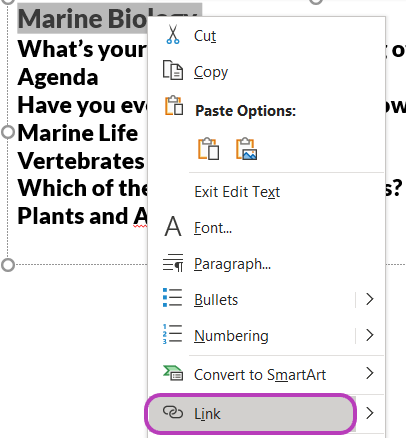Click the scissors Cut icon
Viewport: 406px width, 438px height.
coord(173,35)
